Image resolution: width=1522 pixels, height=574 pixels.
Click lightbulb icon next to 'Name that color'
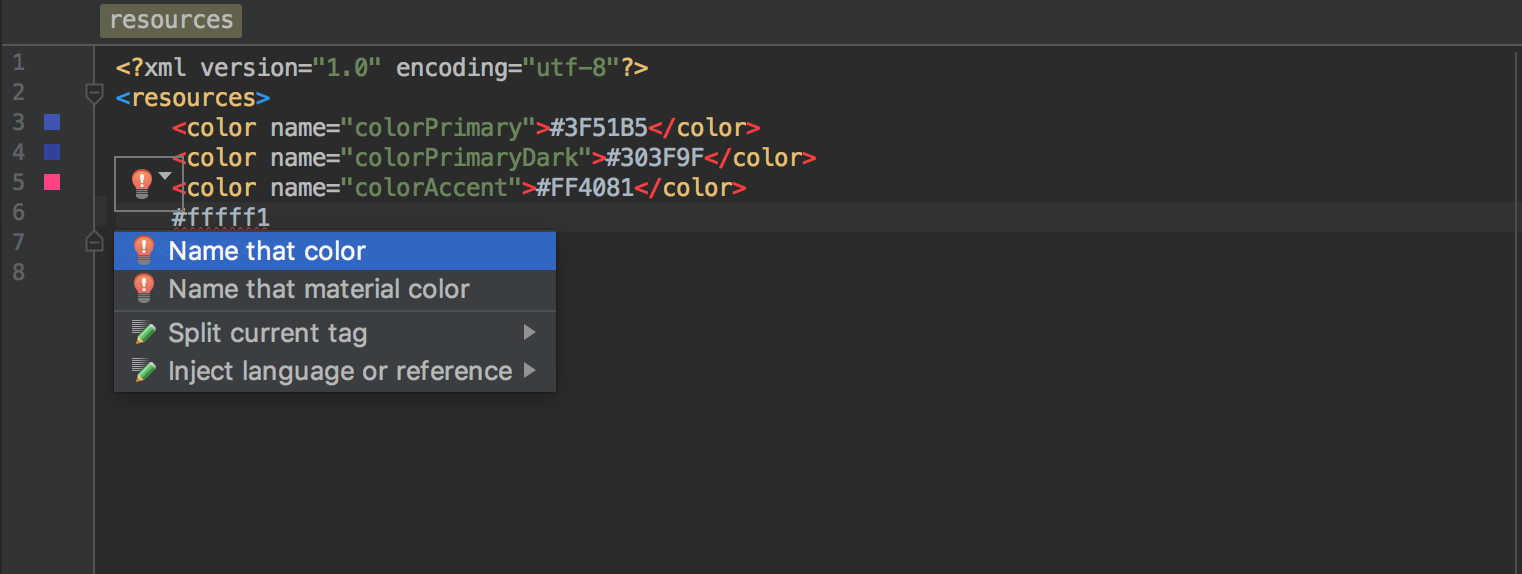click(144, 251)
